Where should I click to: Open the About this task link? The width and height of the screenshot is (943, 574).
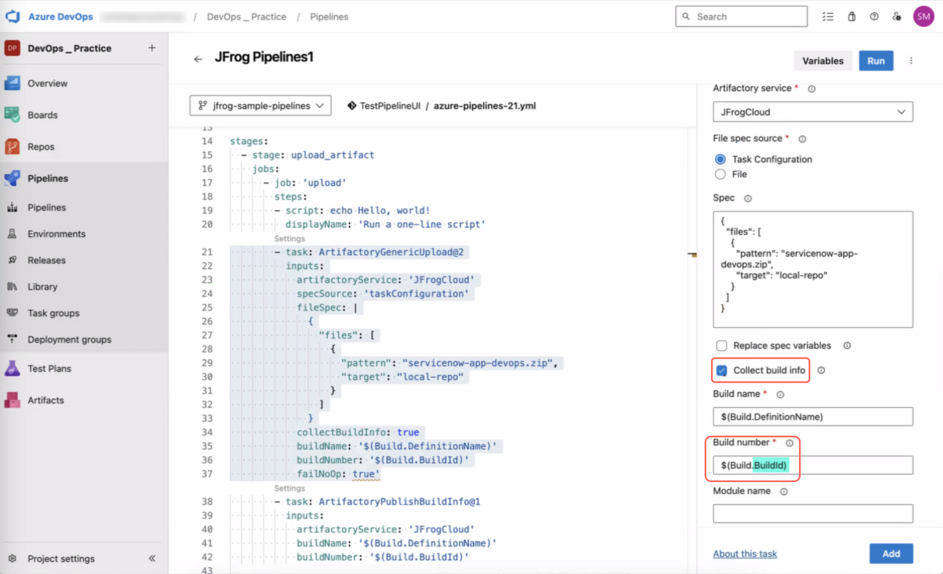745,554
